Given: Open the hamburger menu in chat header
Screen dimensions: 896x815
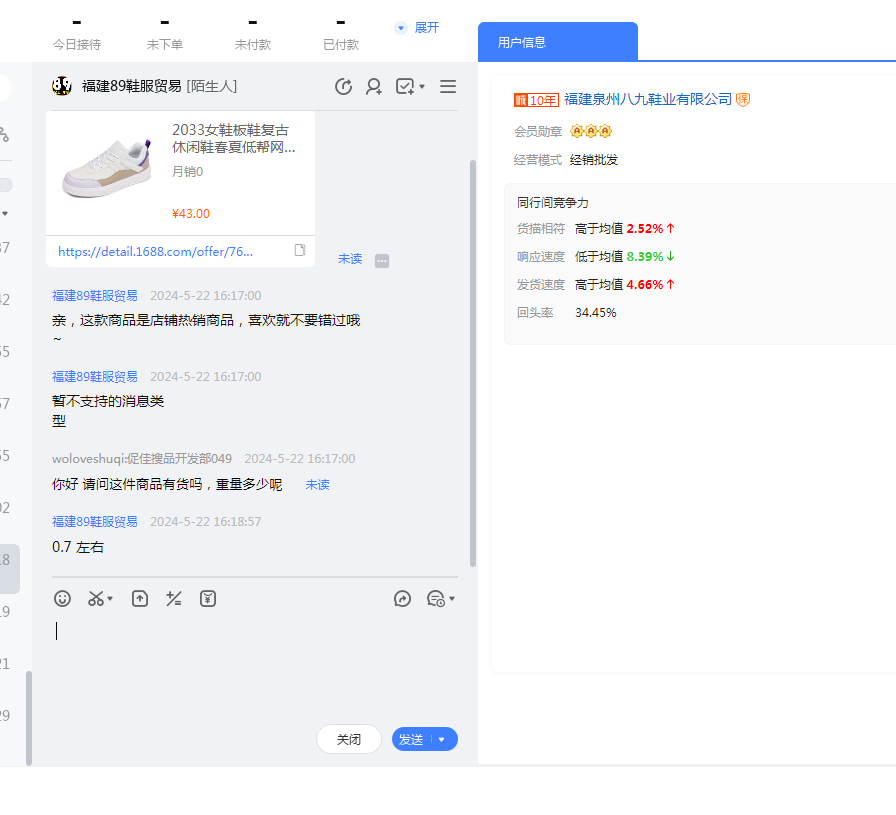Looking at the screenshot, I should [448, 87].
